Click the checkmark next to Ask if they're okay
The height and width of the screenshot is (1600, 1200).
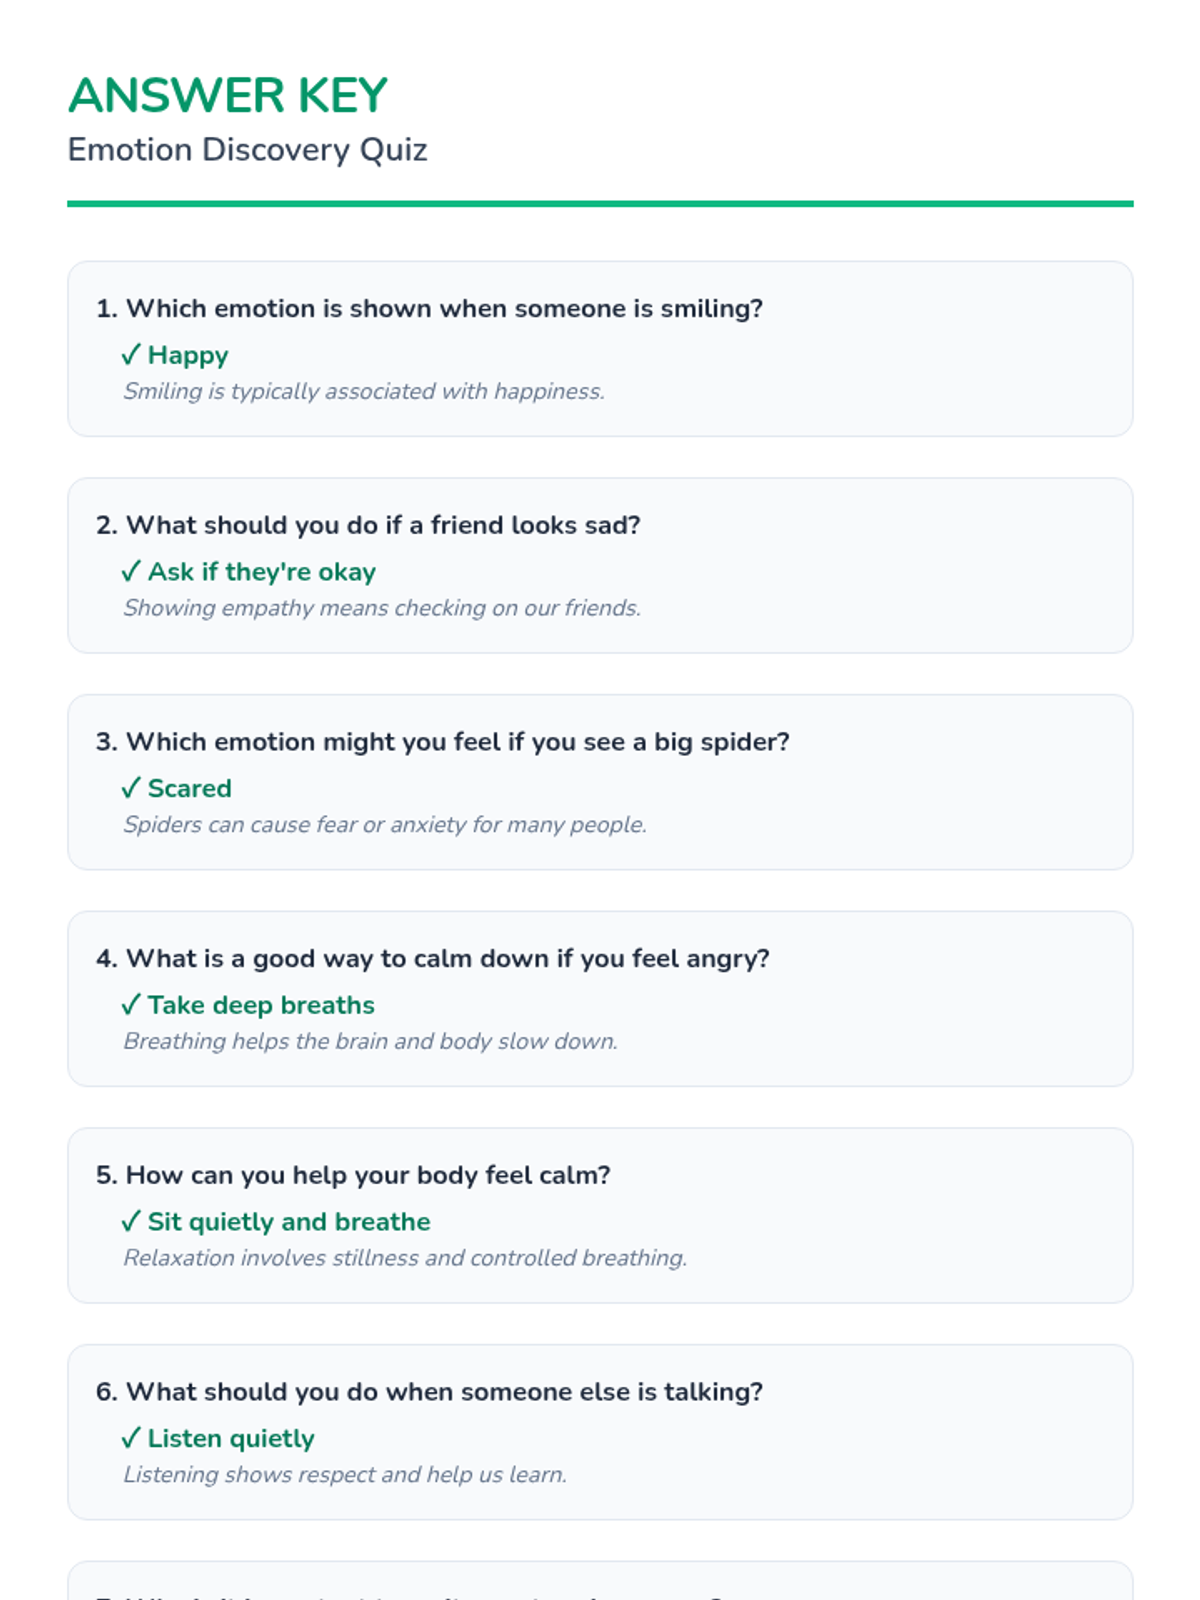131,572
